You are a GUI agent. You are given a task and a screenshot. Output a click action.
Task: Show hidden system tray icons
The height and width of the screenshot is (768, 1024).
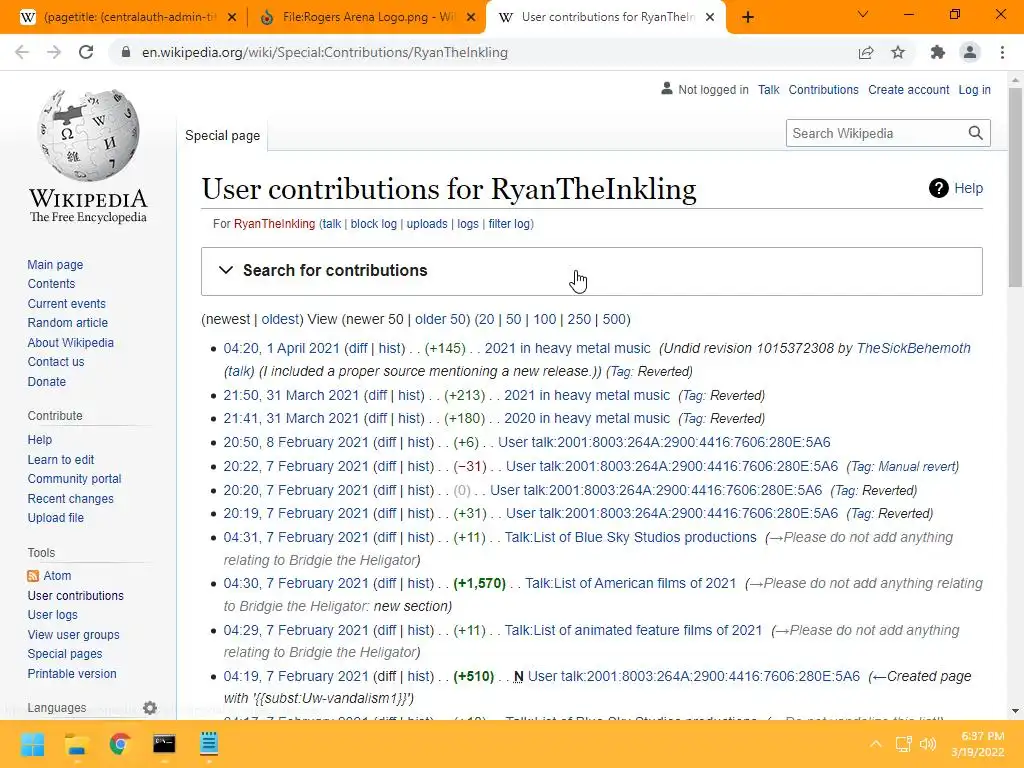click(x=876, y=744)
